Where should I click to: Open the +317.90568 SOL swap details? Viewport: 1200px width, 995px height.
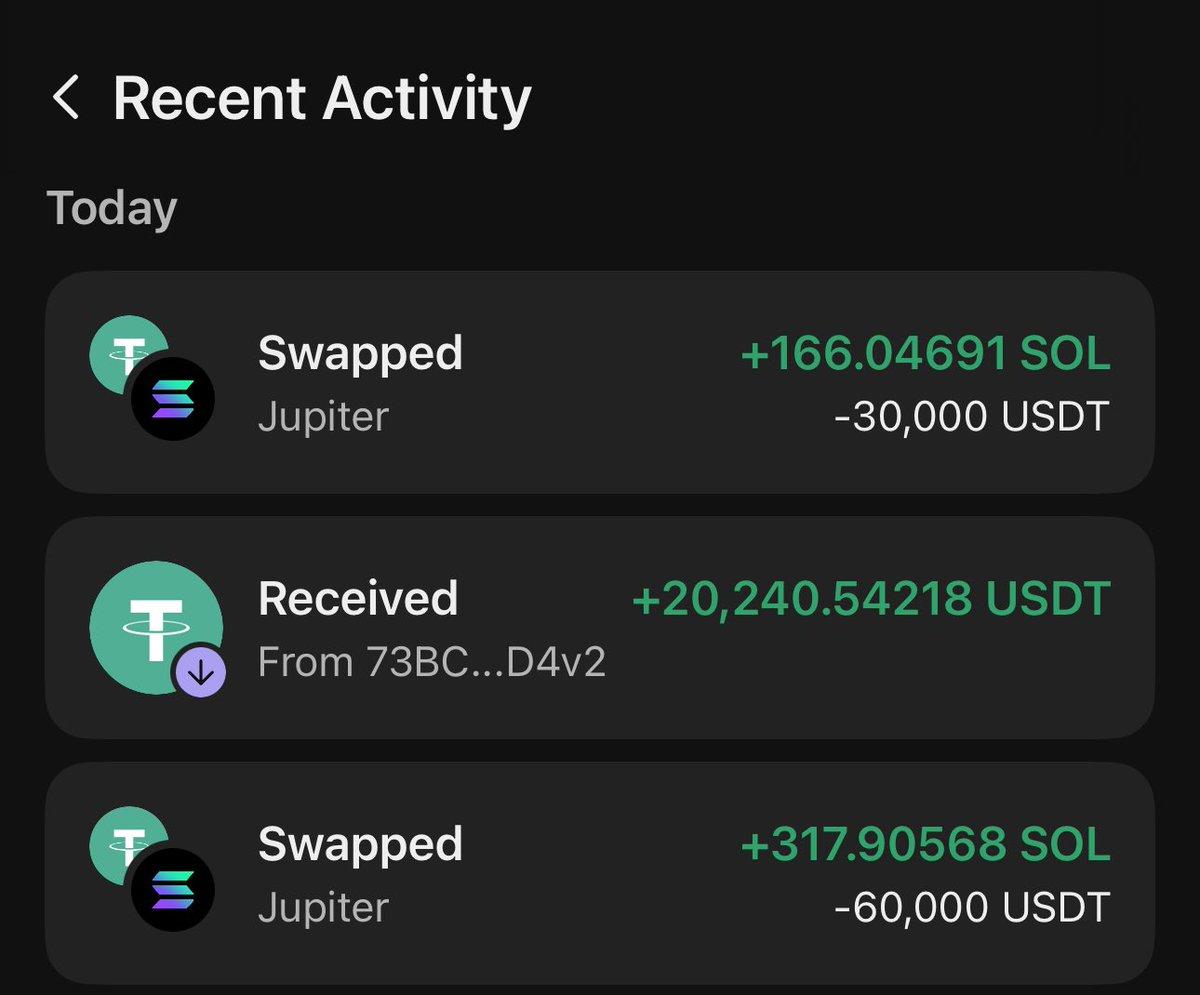click(x=600, y=873)
